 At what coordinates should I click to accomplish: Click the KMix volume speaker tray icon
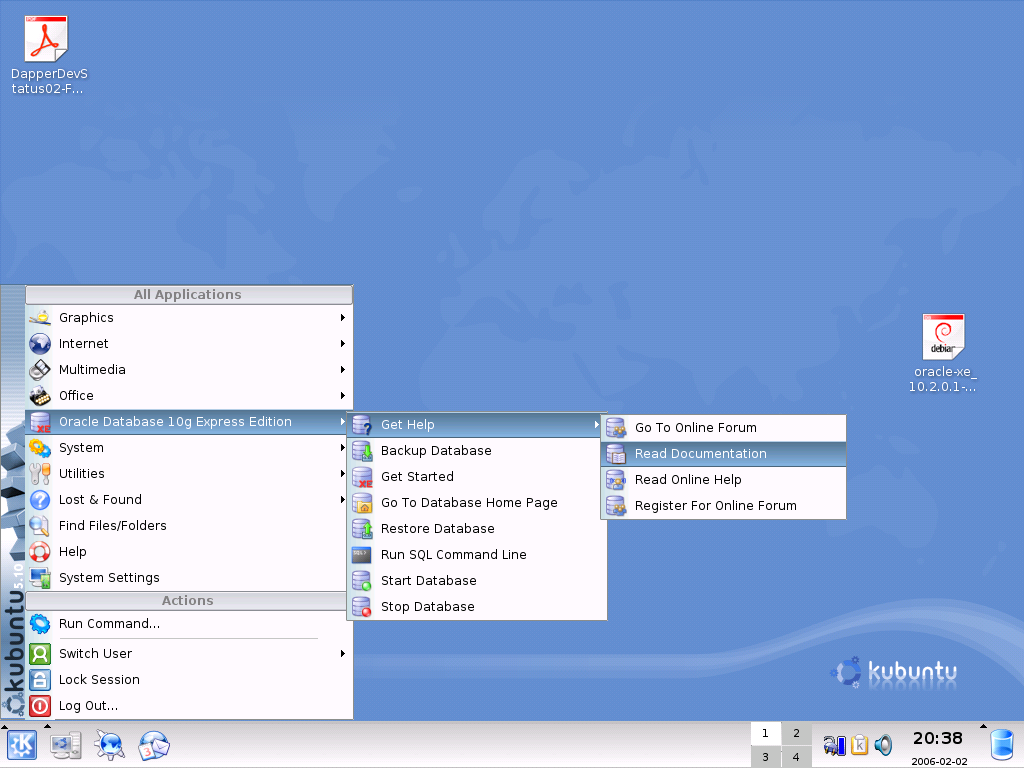[884, 745]
